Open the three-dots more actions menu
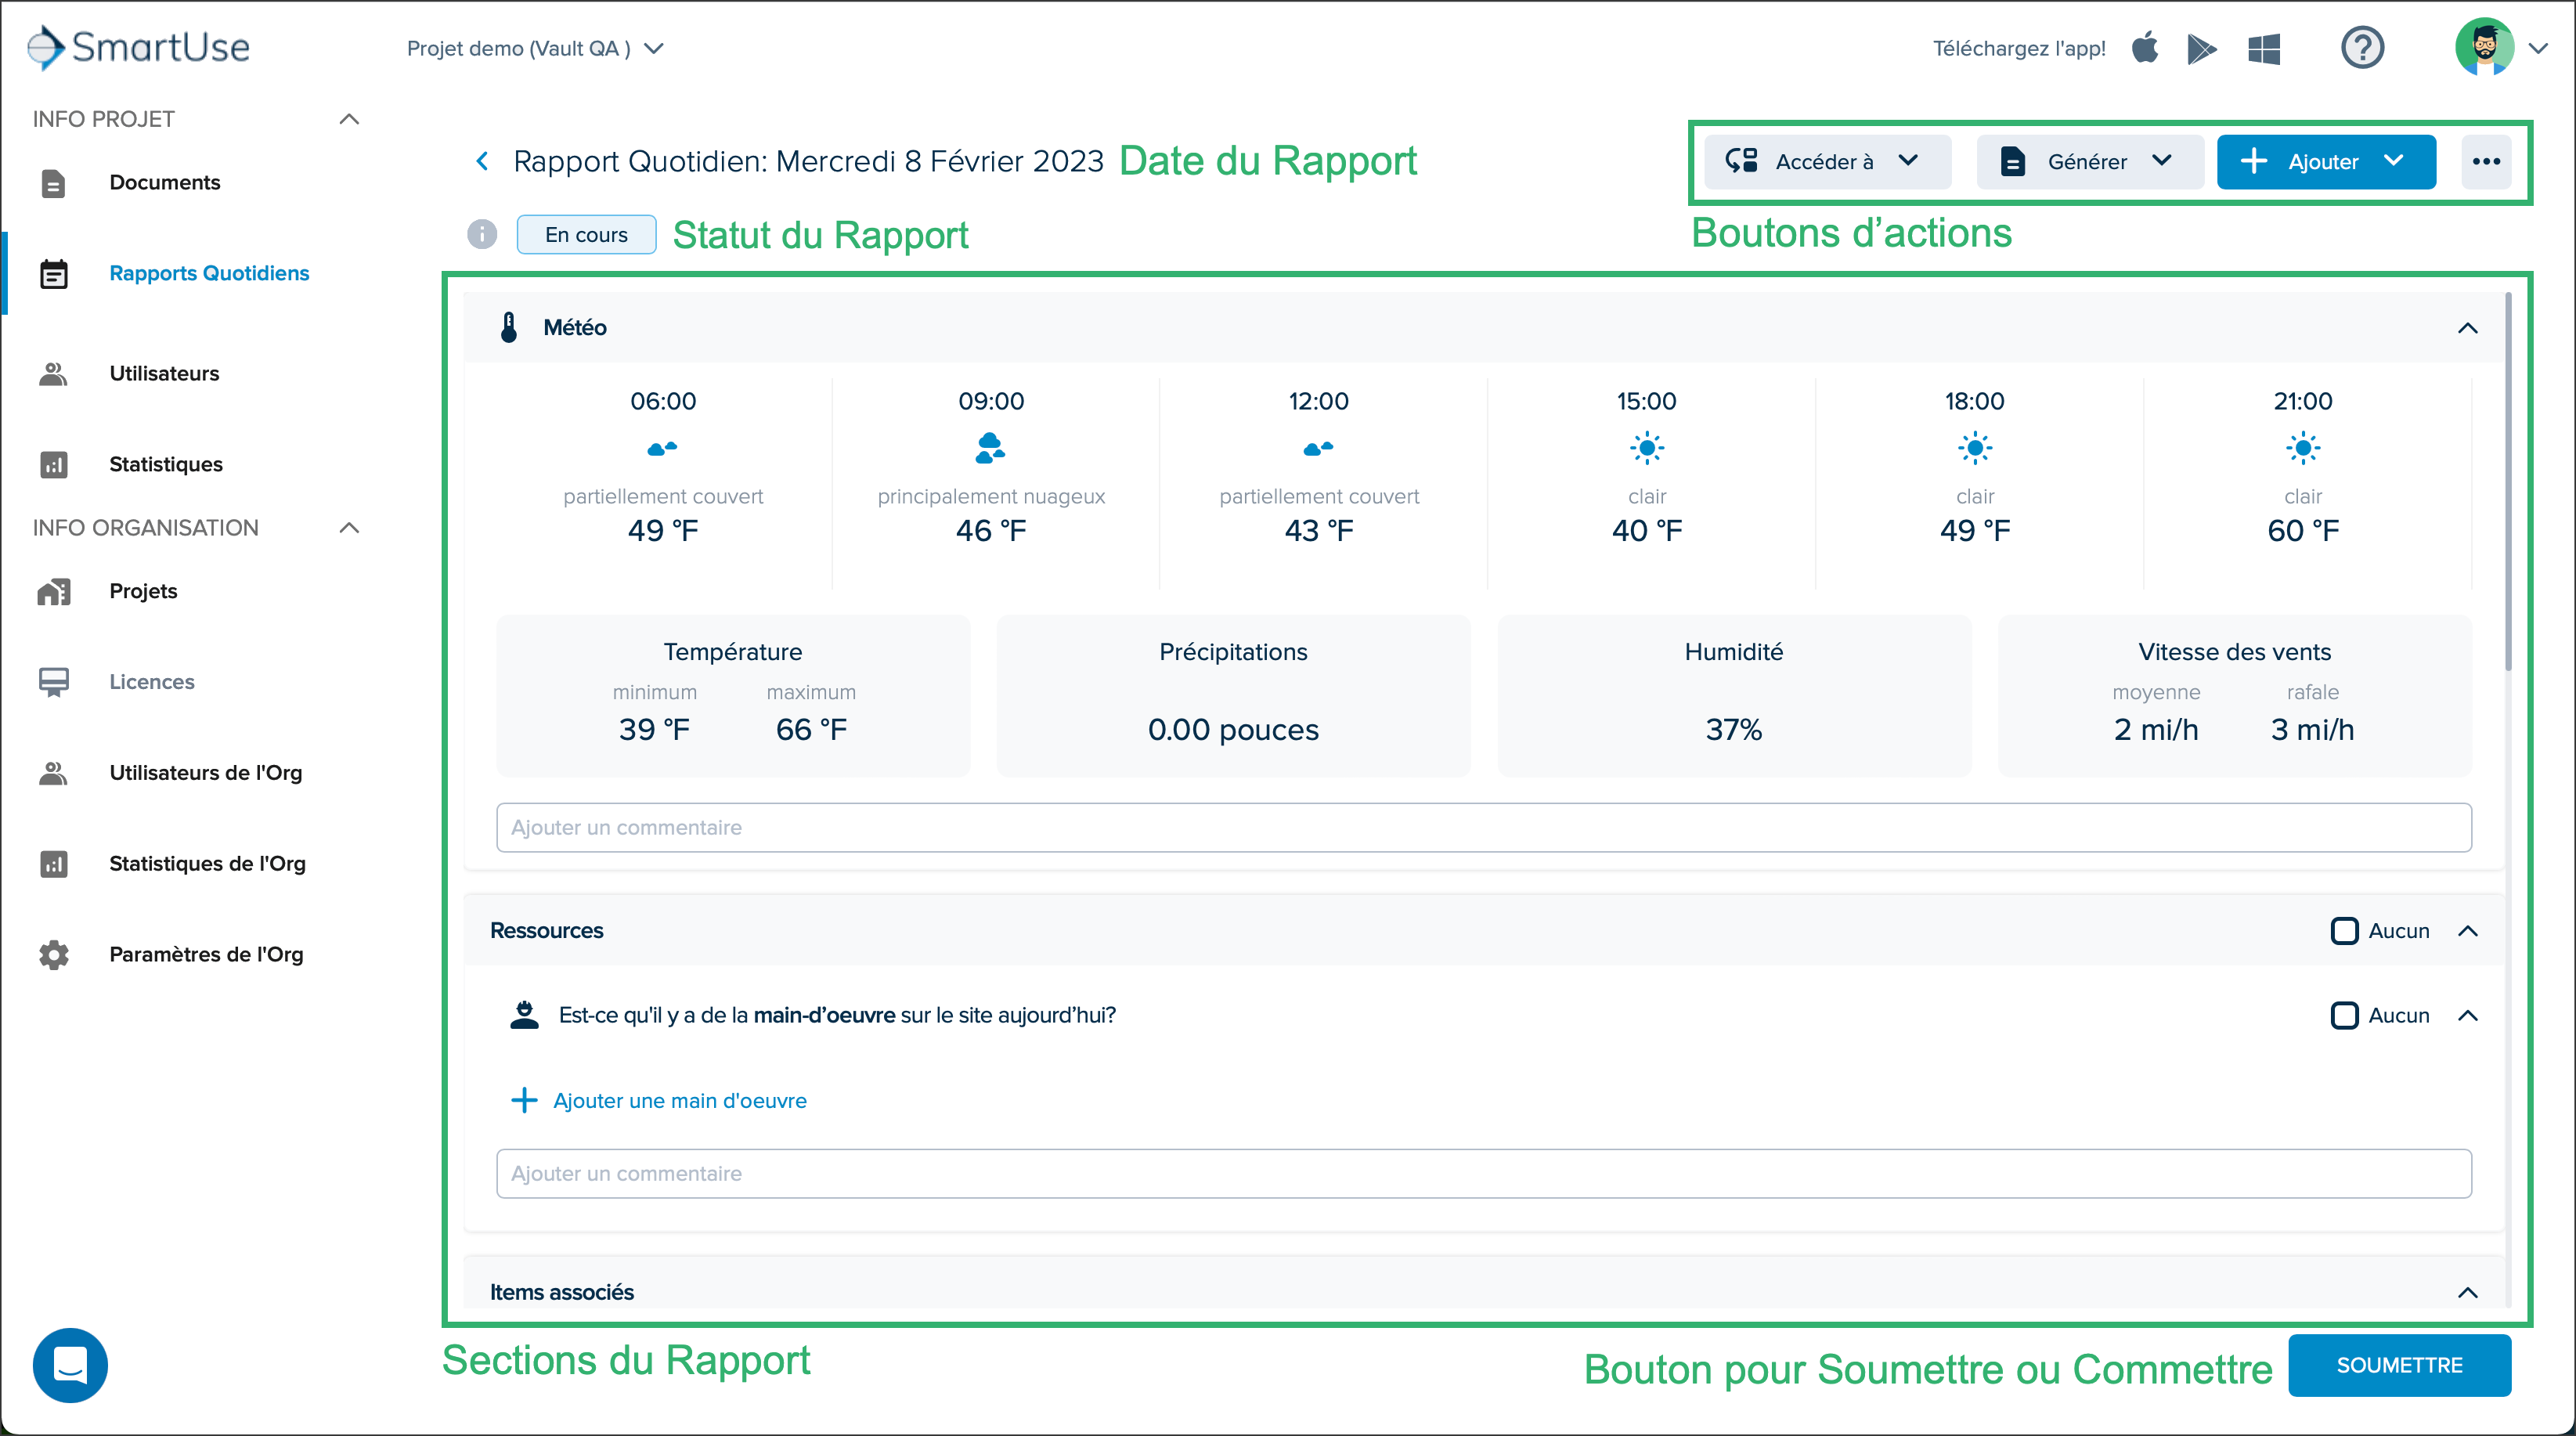 [2486, 161]
